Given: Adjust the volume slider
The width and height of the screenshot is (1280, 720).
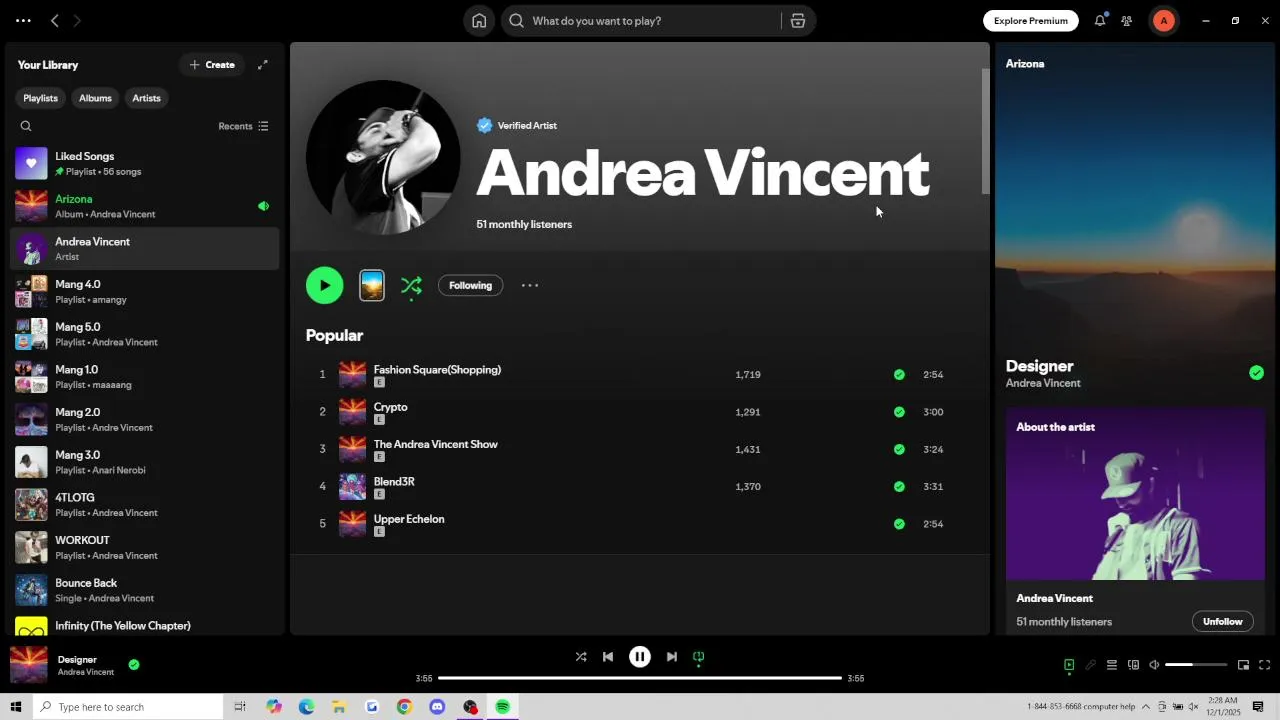Looking at the screenshot, I should click(1196, 665).
